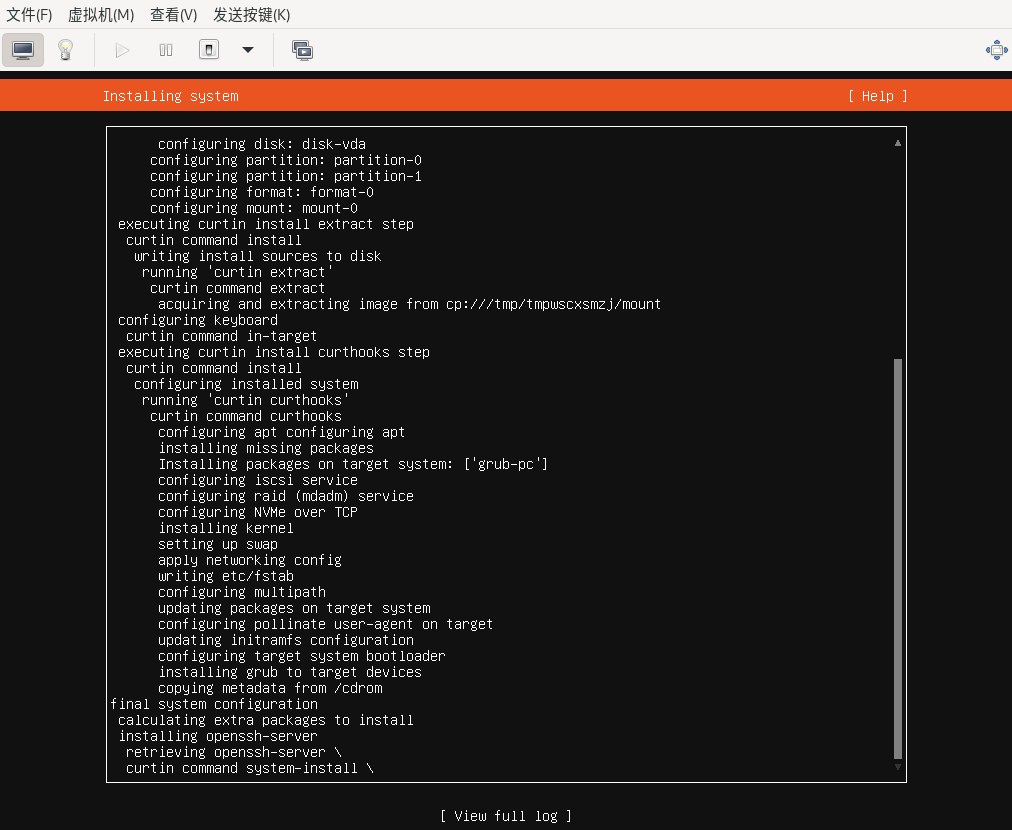Click log line 'configuring disk: disk-vda'
1012x830 pixels.
pos(262,144)
